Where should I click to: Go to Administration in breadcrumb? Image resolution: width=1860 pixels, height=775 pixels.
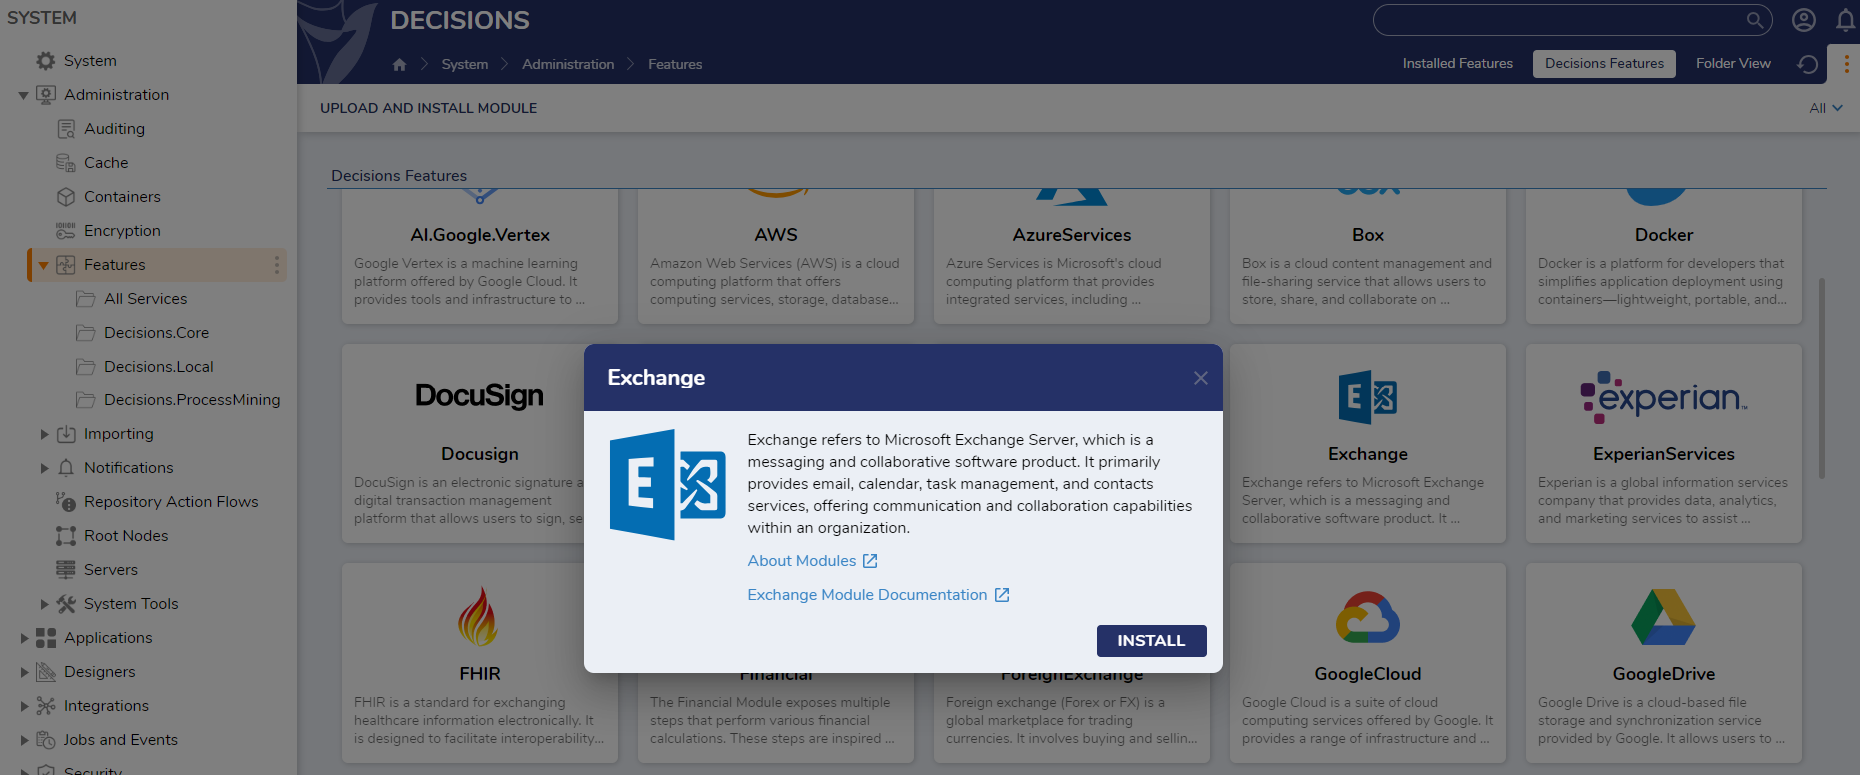coord(568,64)
